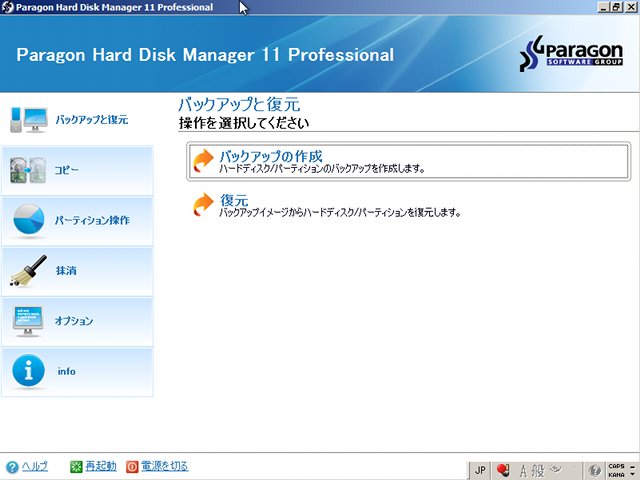Open the パーティション操作 pie chart section
The image size is (640, 480).
77,221
